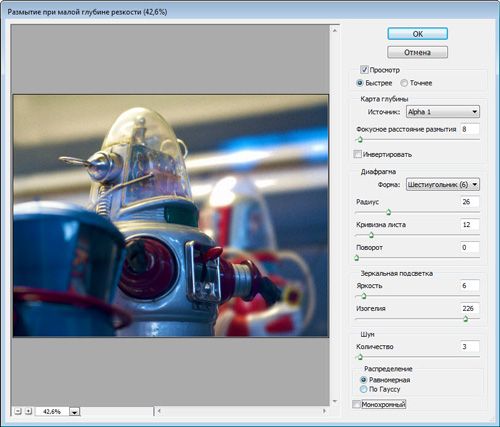Open the Источник dropdown showing Alpha 1
The image size is (500, 427).
pyautogui.click(x=443, y=112)
